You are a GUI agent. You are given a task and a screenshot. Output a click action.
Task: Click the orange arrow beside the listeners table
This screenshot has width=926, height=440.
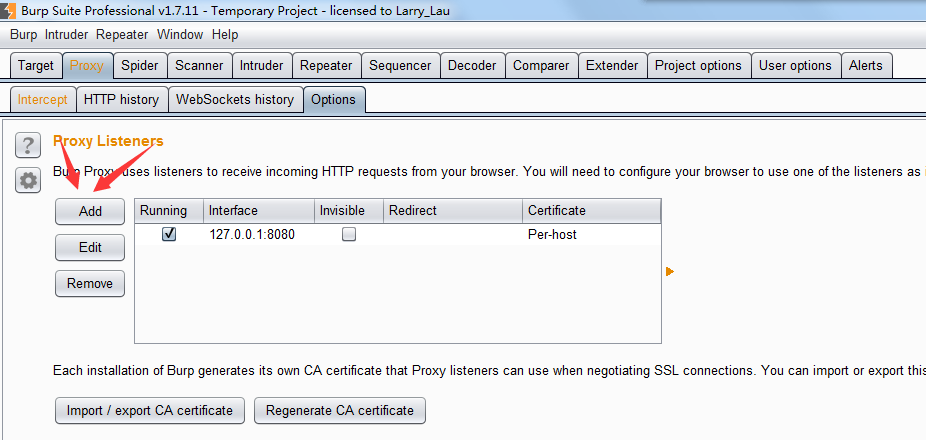[670, 271]
